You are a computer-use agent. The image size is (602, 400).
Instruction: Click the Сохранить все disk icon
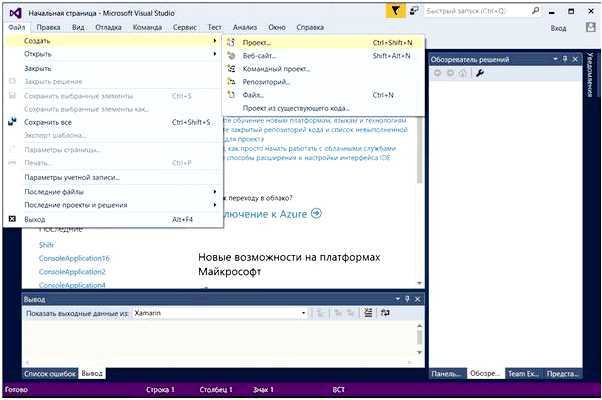12,122
